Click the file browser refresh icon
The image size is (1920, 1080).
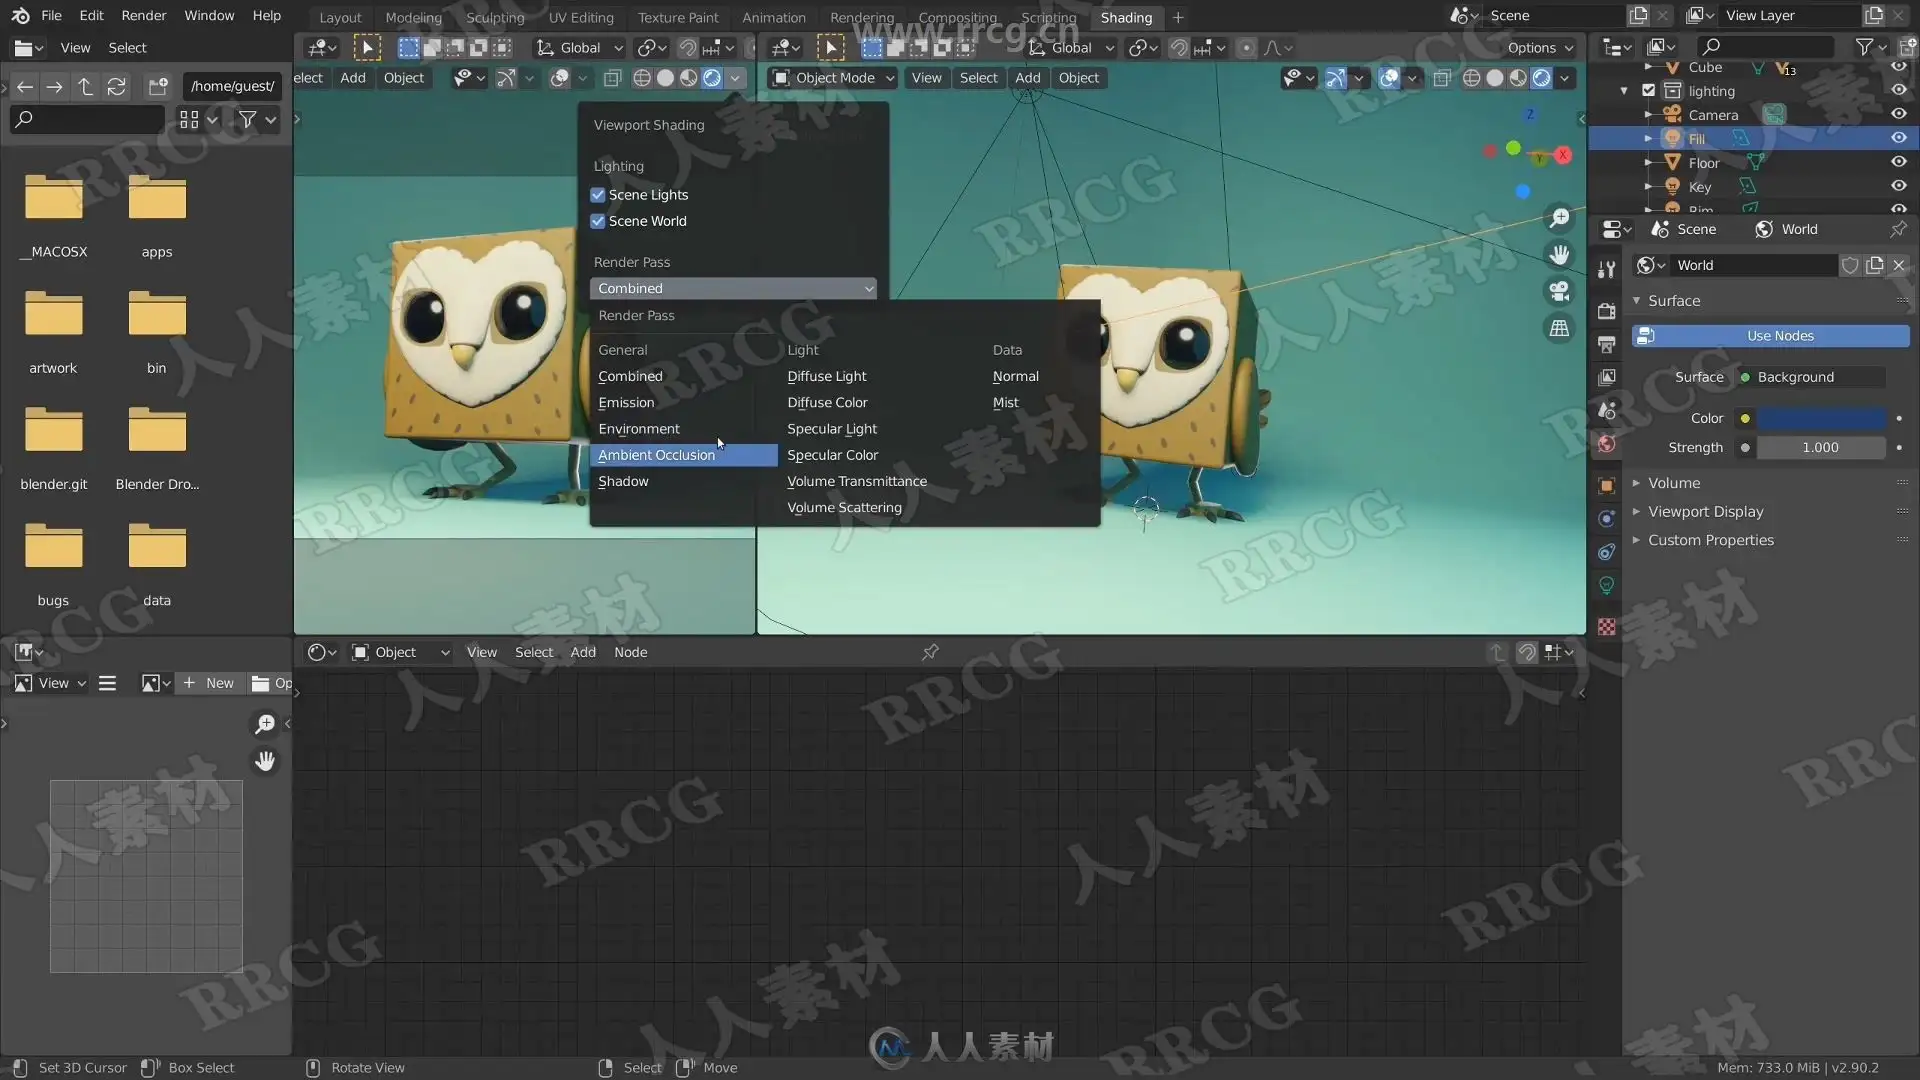(x=117, y=87)
